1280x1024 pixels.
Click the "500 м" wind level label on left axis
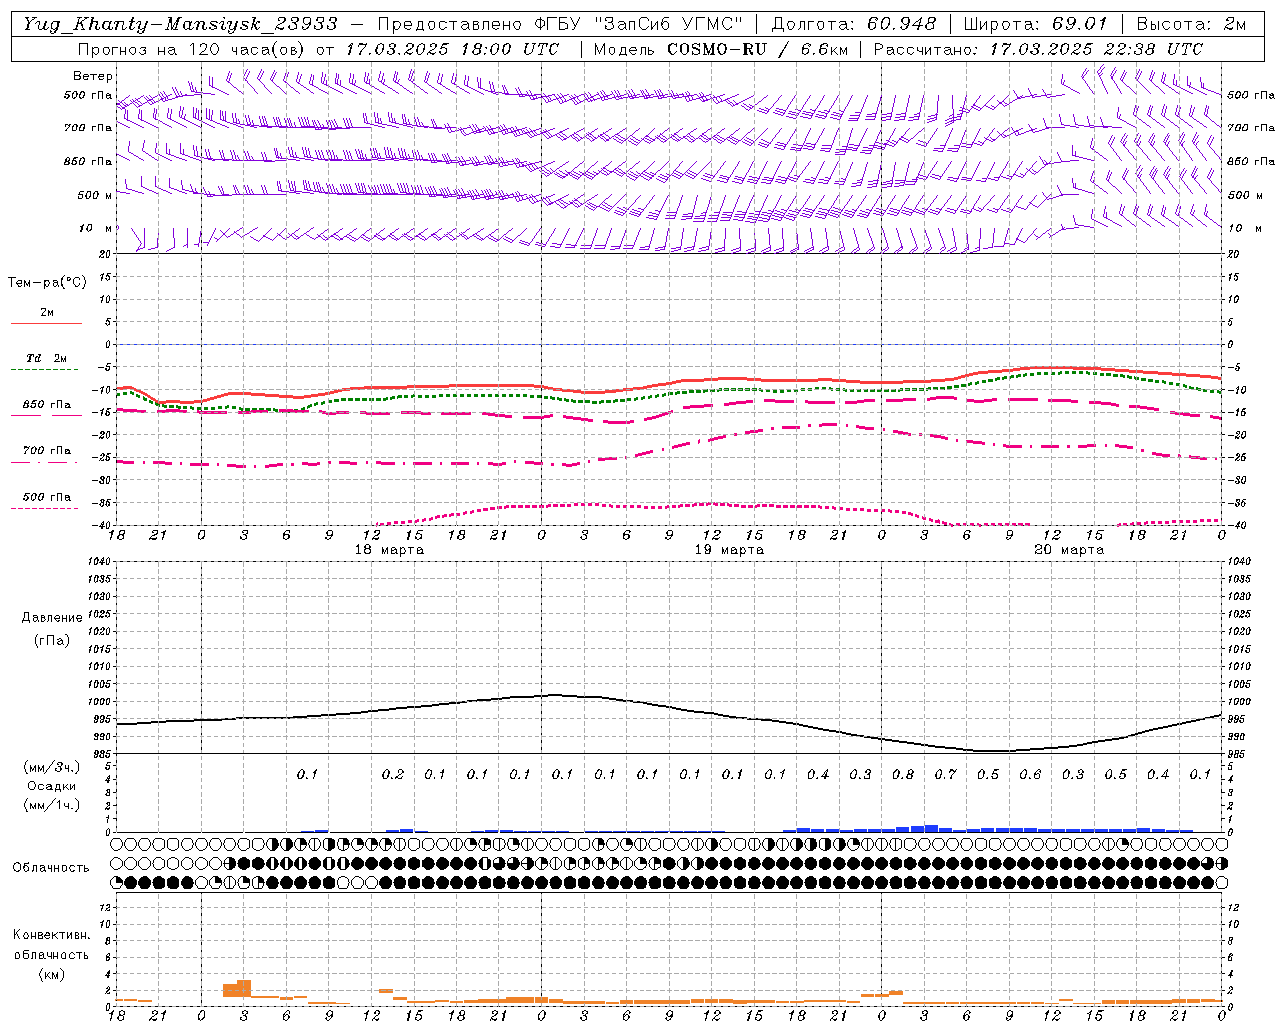coord(95,195)
